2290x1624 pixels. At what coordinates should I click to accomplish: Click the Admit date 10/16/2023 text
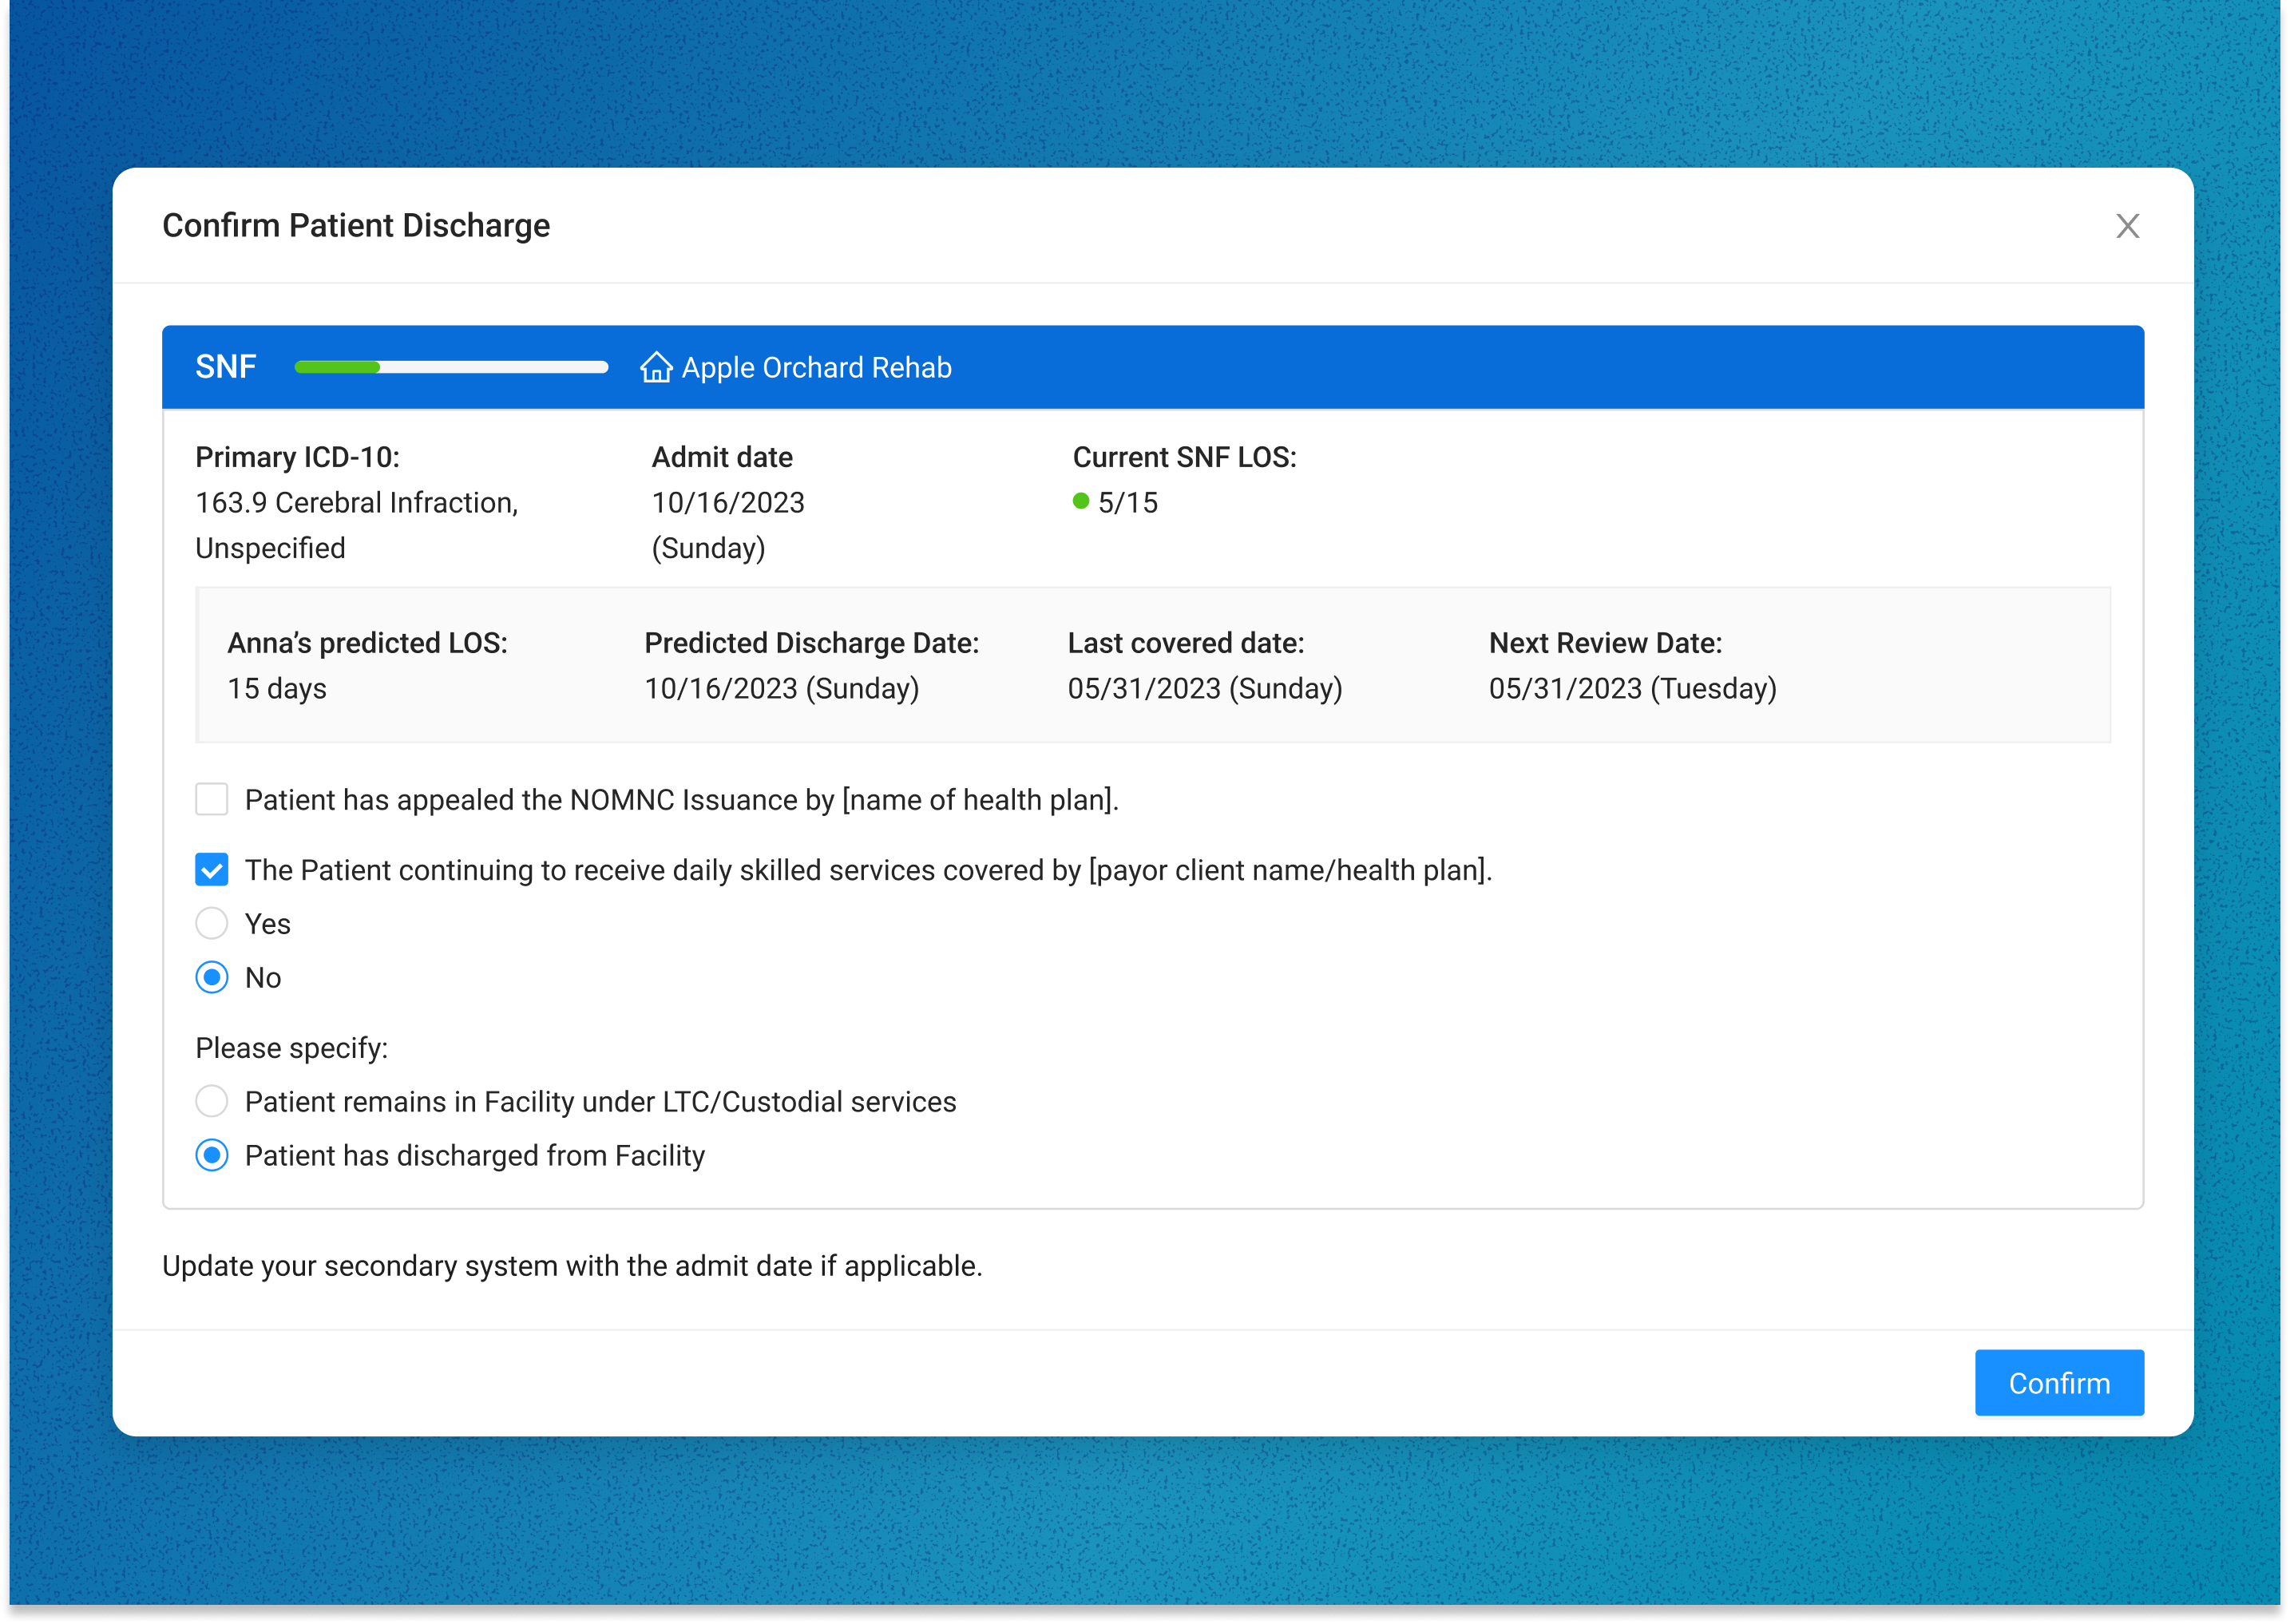(728, 503)
